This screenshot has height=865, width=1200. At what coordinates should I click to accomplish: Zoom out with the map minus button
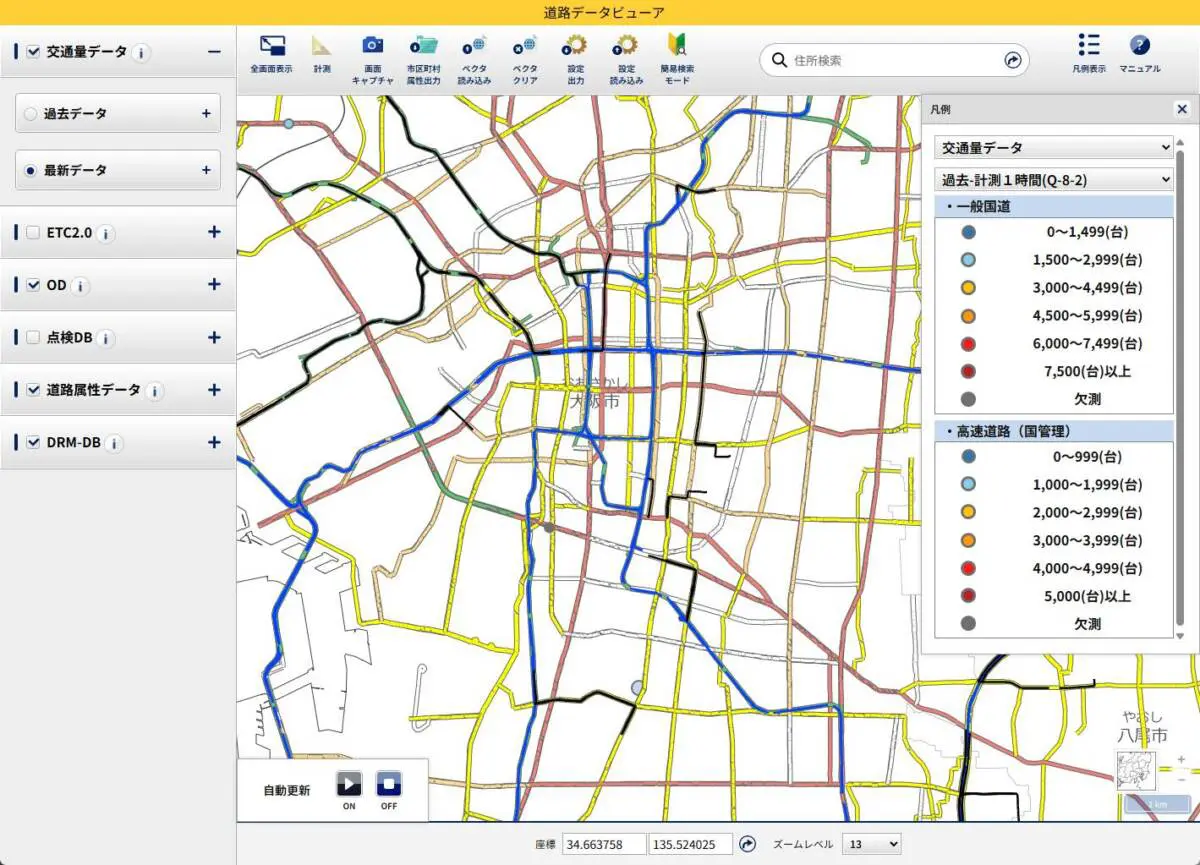coord(1182,778)
